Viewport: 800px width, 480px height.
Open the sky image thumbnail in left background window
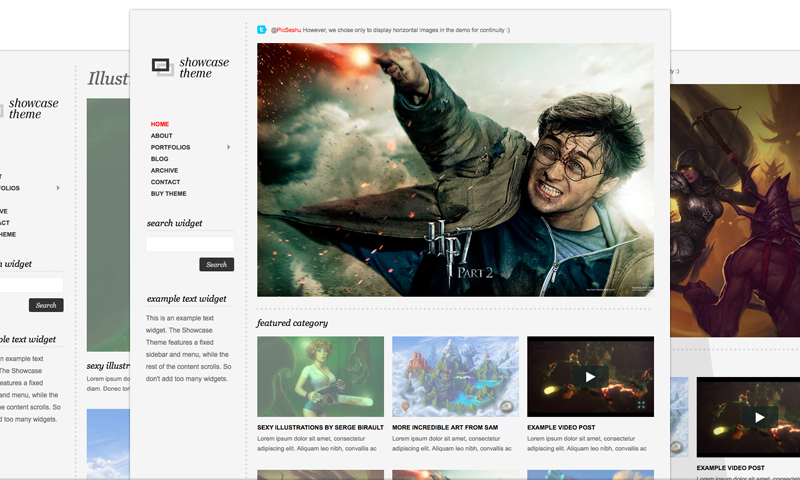108,444
